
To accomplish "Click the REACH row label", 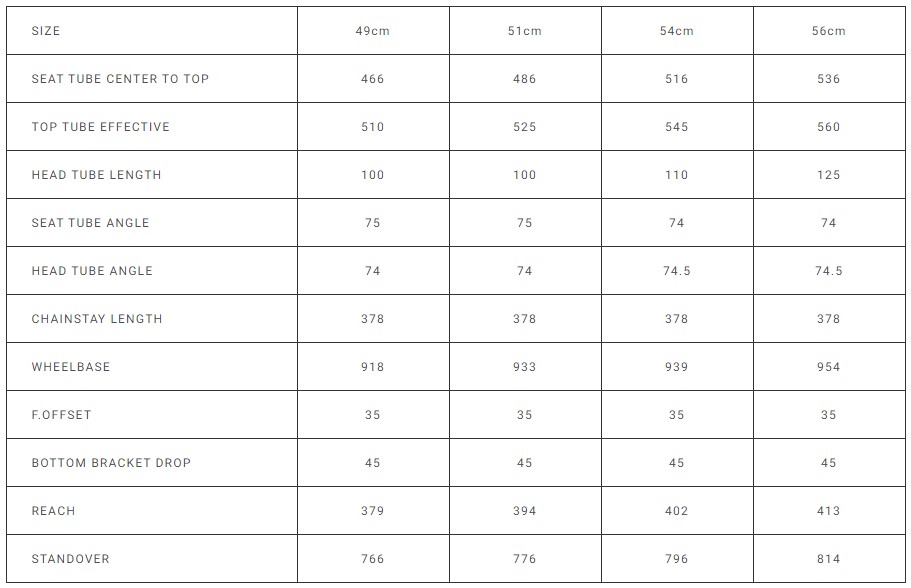I will click(x=54, y=511).
